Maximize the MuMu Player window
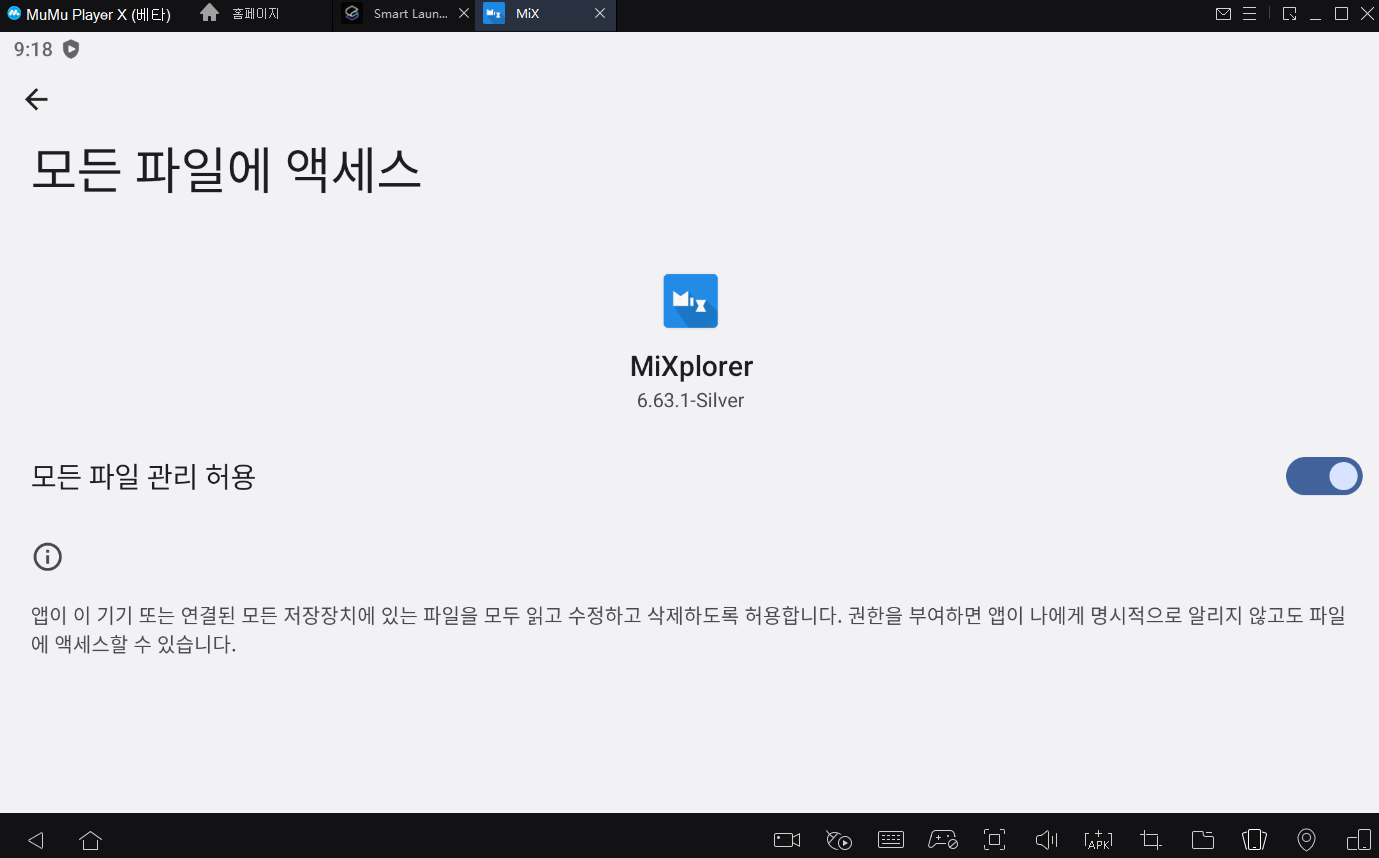Viewport: 1379px width, 858px height. click(1342, 14)
